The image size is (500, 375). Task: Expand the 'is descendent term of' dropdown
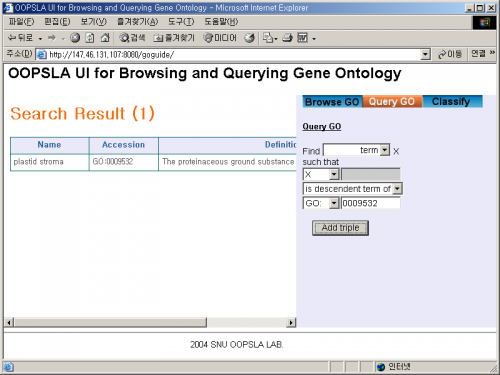tap(397, 189)
